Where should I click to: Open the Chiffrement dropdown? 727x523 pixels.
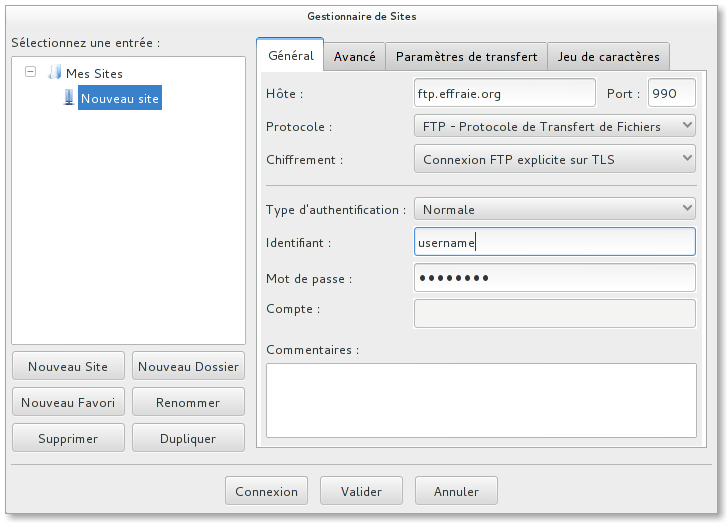pos(554,158)
